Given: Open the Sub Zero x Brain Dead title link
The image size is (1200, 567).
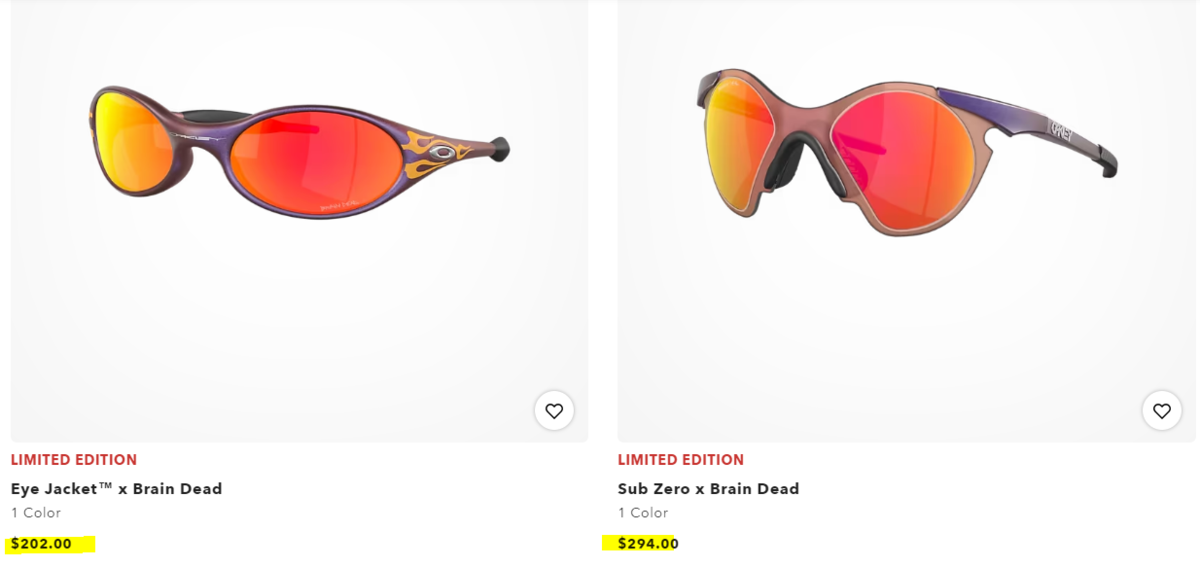Looking at the screenshot, I should coord(708,489).
